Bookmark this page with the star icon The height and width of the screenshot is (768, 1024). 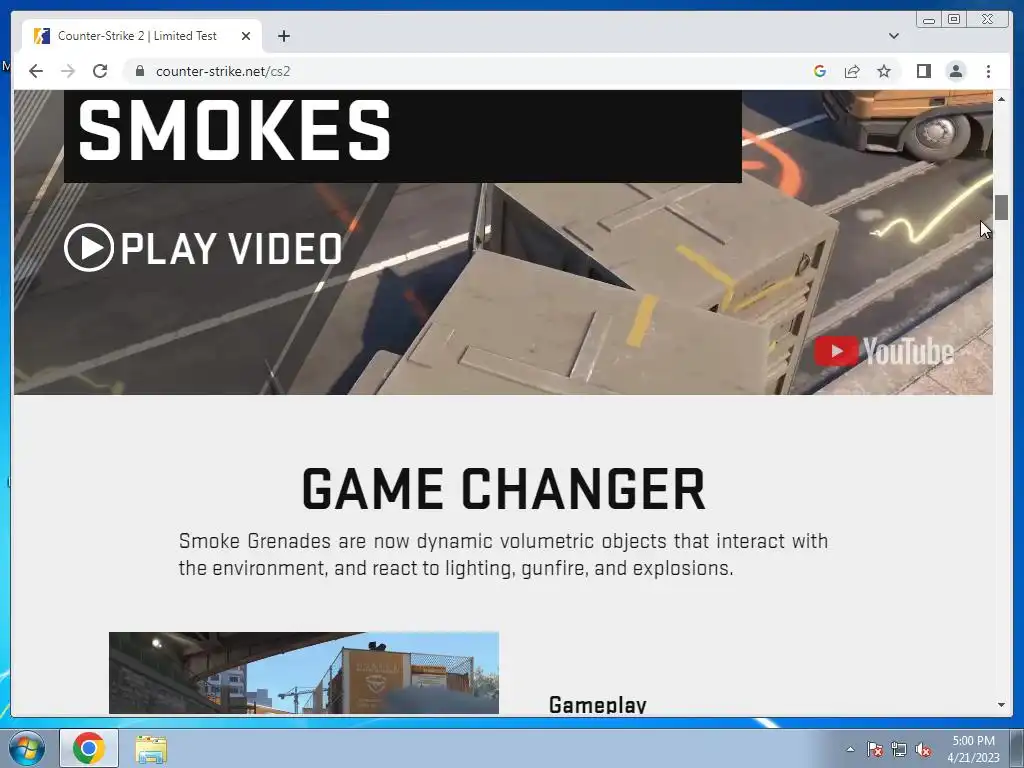tap(884, 71)
